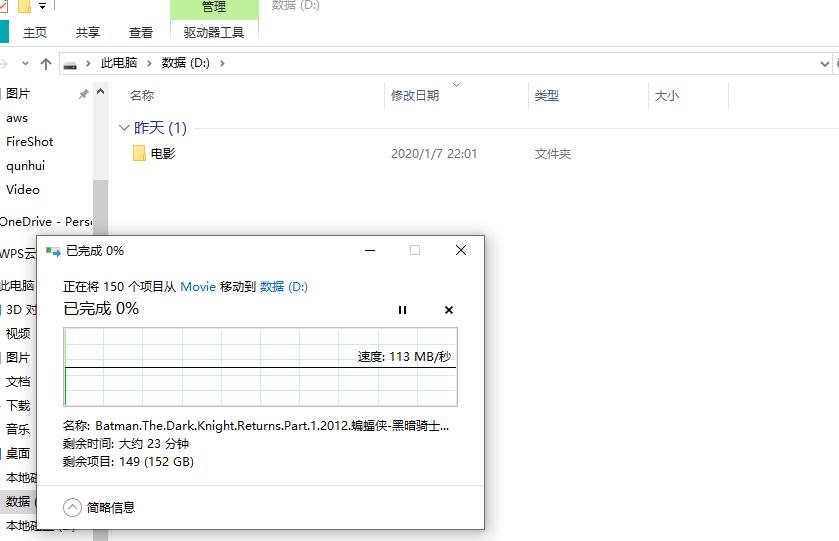The image size is (839, 541).
Task: Open the 查看 ribbon tab
Action: click(x=141, y=33)
